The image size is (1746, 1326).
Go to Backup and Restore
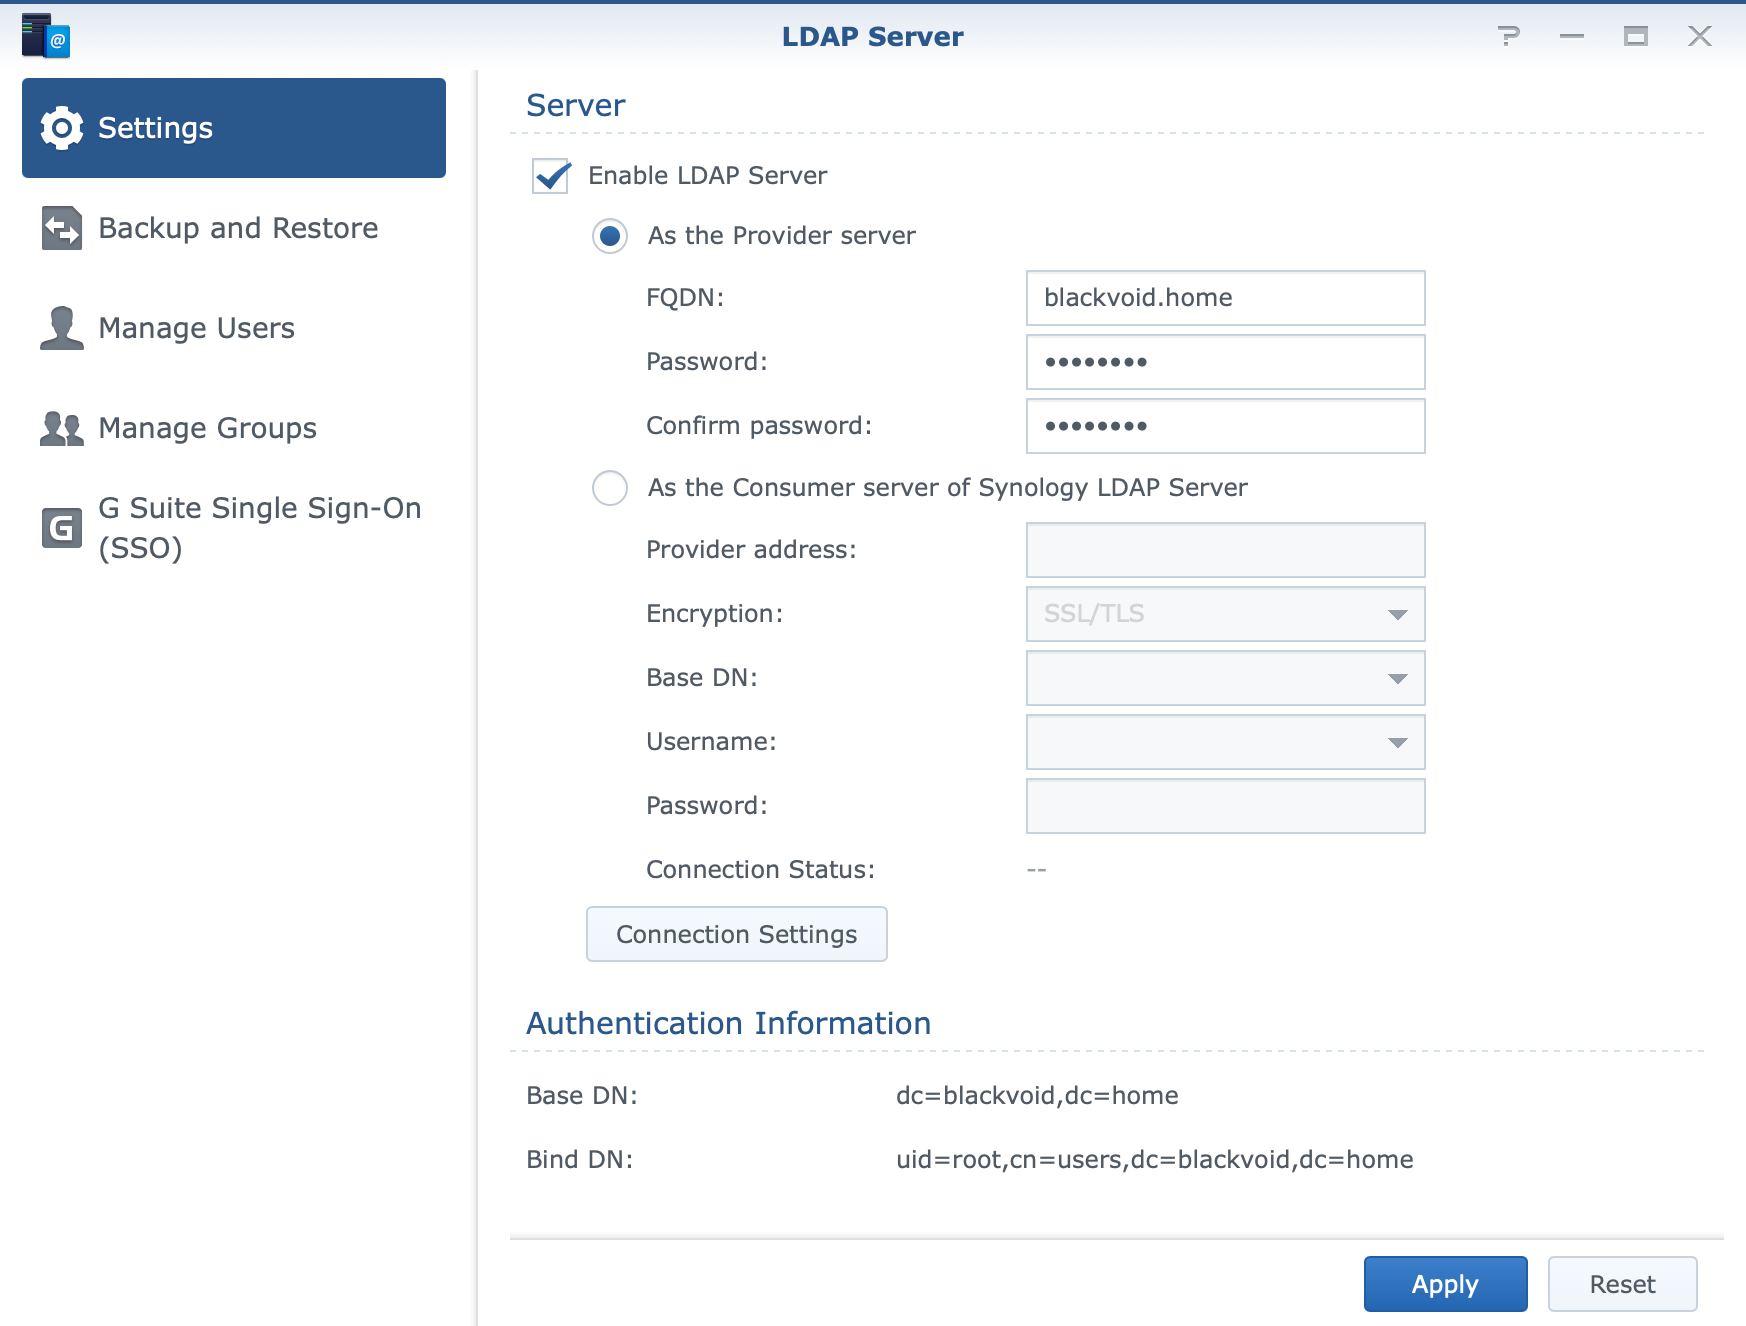tap(234, 228)
